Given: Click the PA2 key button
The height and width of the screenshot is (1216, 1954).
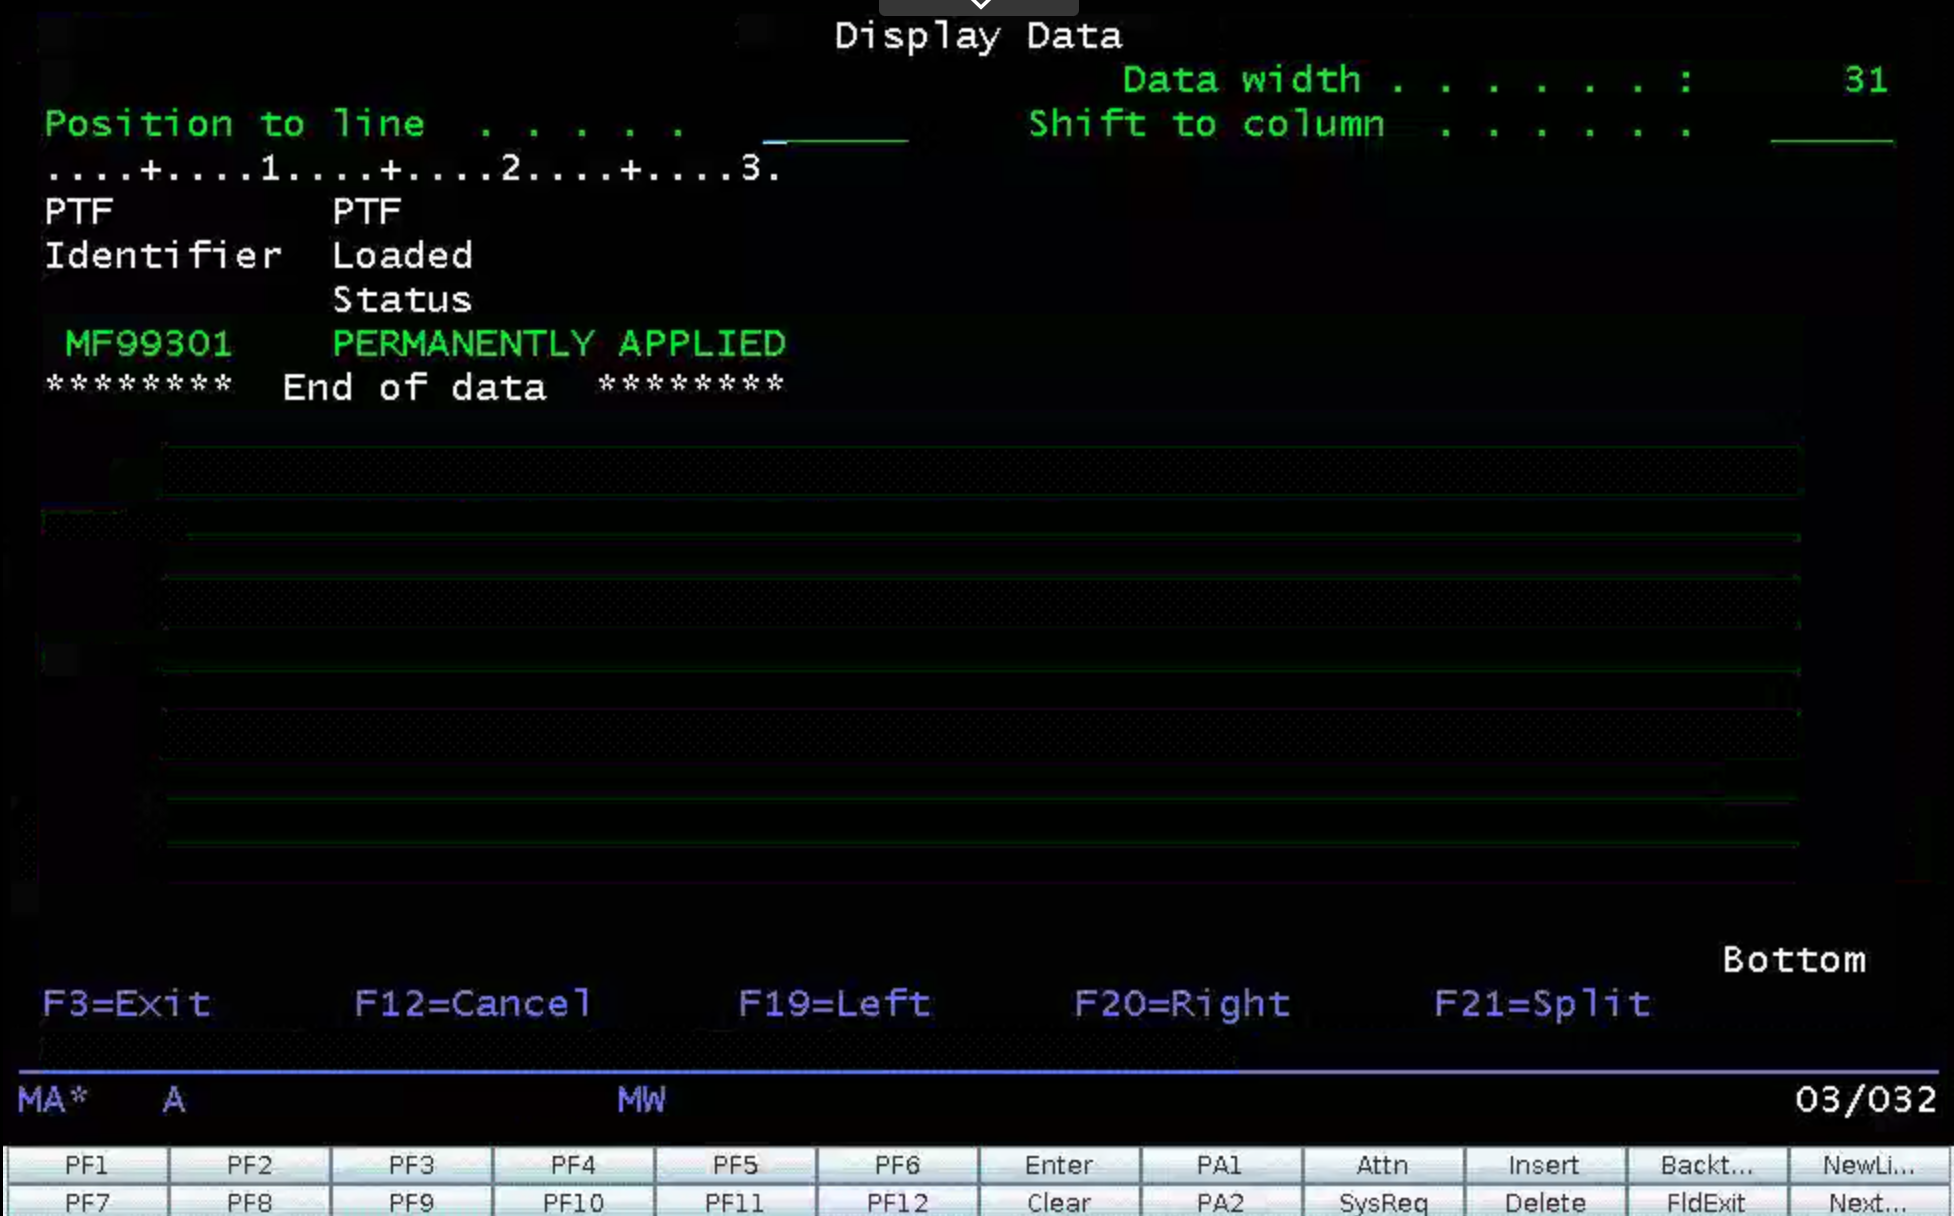Looking at the screenshot, I should pos(1221,1201).
